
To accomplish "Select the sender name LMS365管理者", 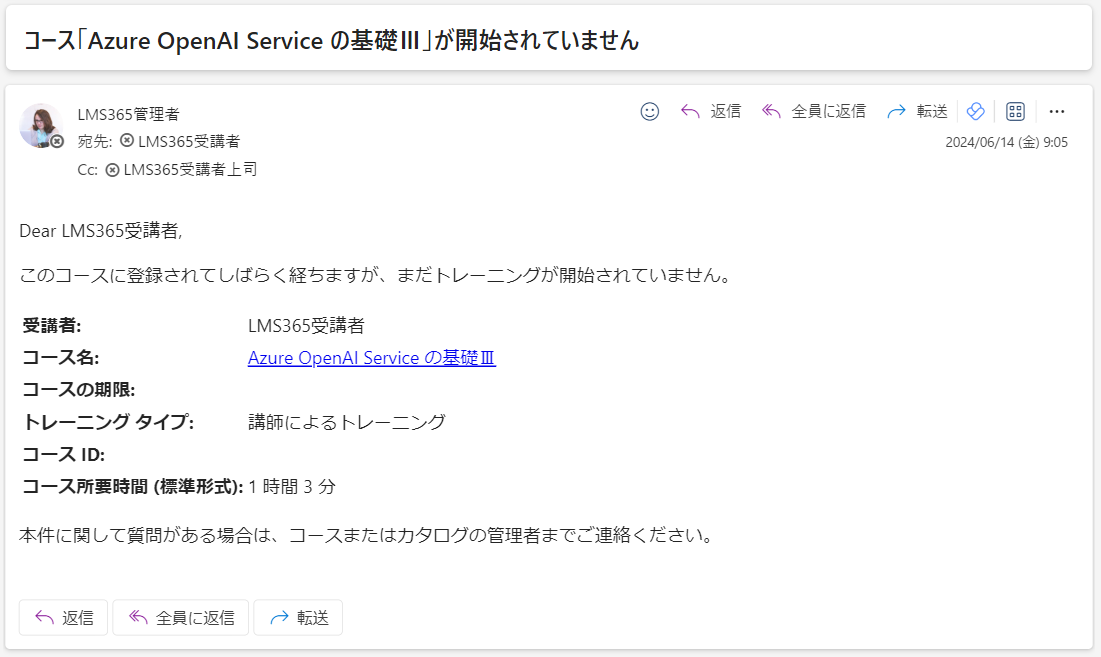I will [x=128, y=114].
